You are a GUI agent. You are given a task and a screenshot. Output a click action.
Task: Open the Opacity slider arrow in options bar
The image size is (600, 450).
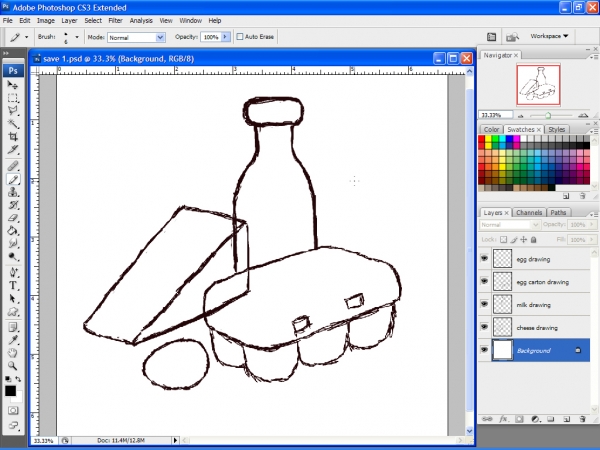point(225,37)
